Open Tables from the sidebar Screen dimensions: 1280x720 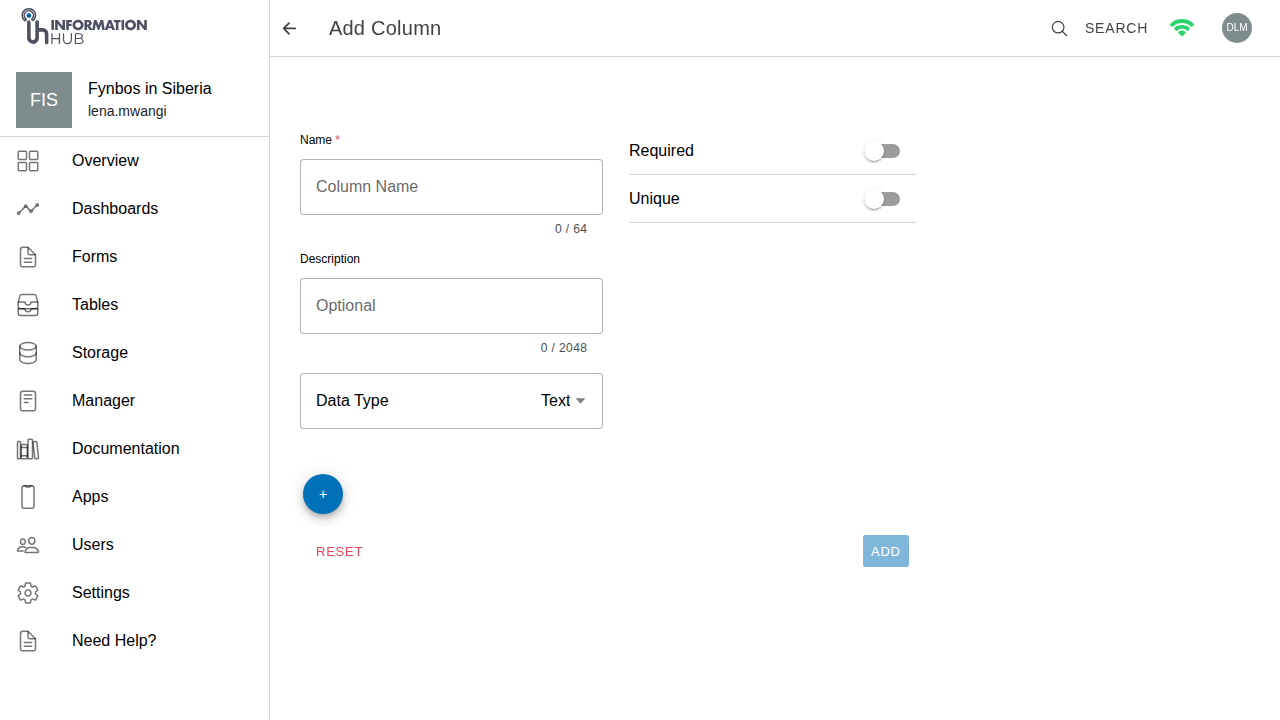tap(135, 305)
